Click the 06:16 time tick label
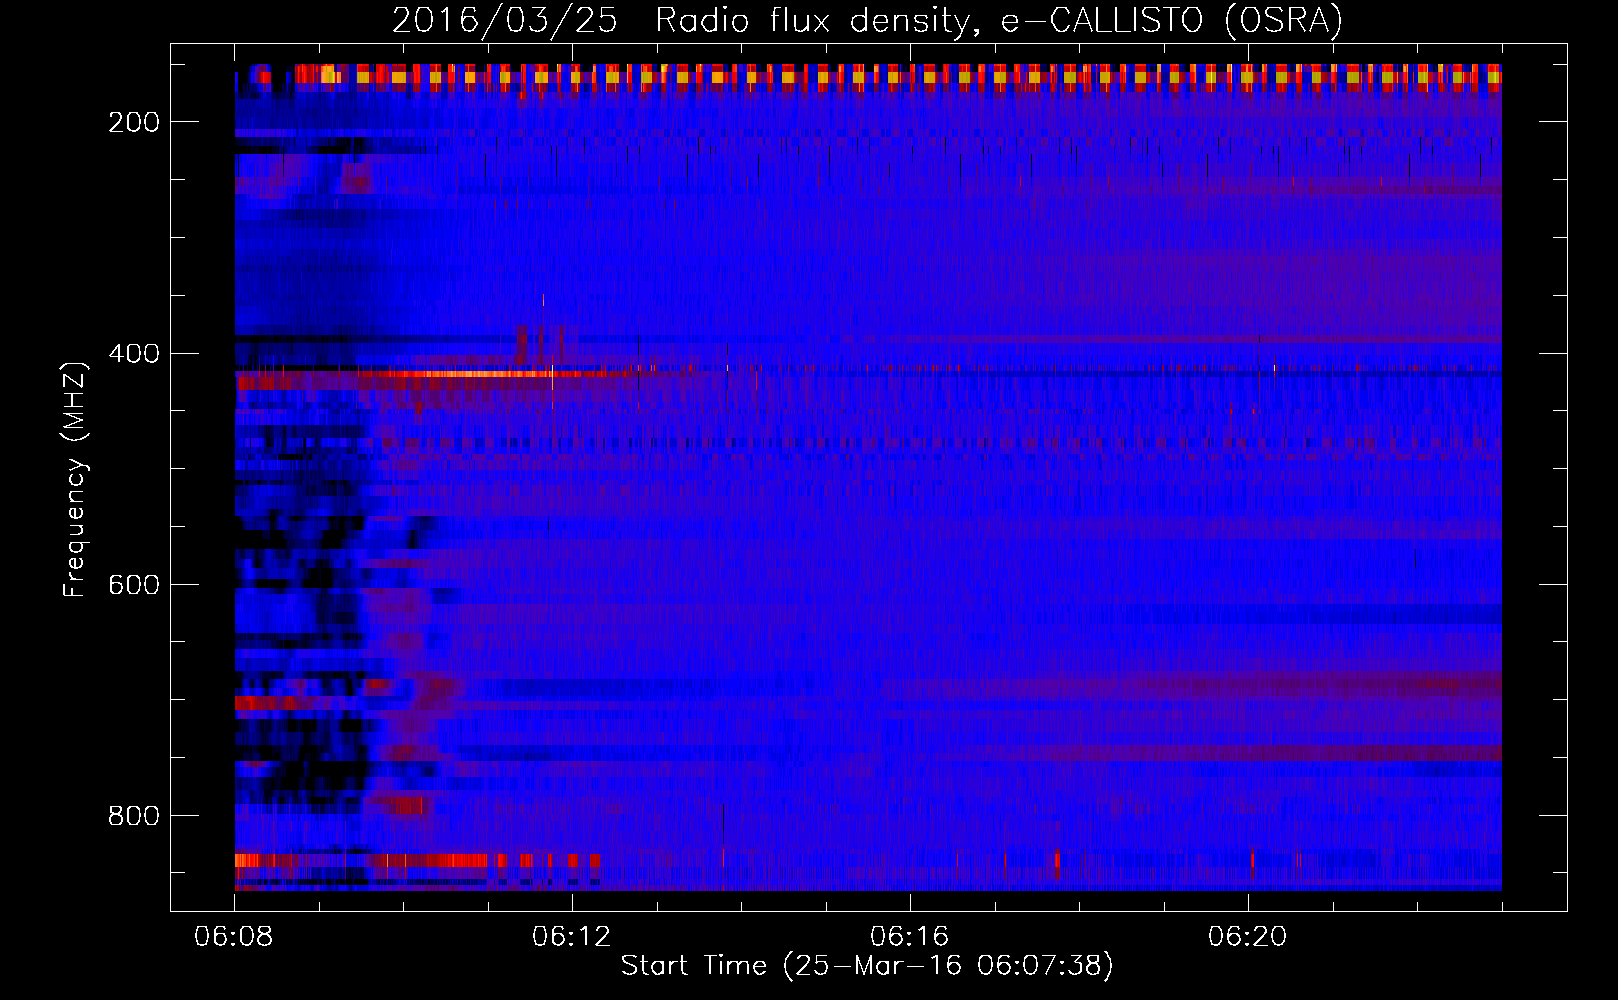Viewport: 1618px width, 1000px height. coord(910,937)
